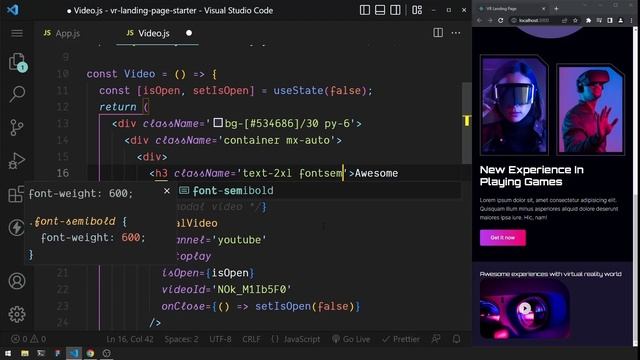Reload the browser page
The width and height of the screenshot is (640, 360).
point(500,20)
